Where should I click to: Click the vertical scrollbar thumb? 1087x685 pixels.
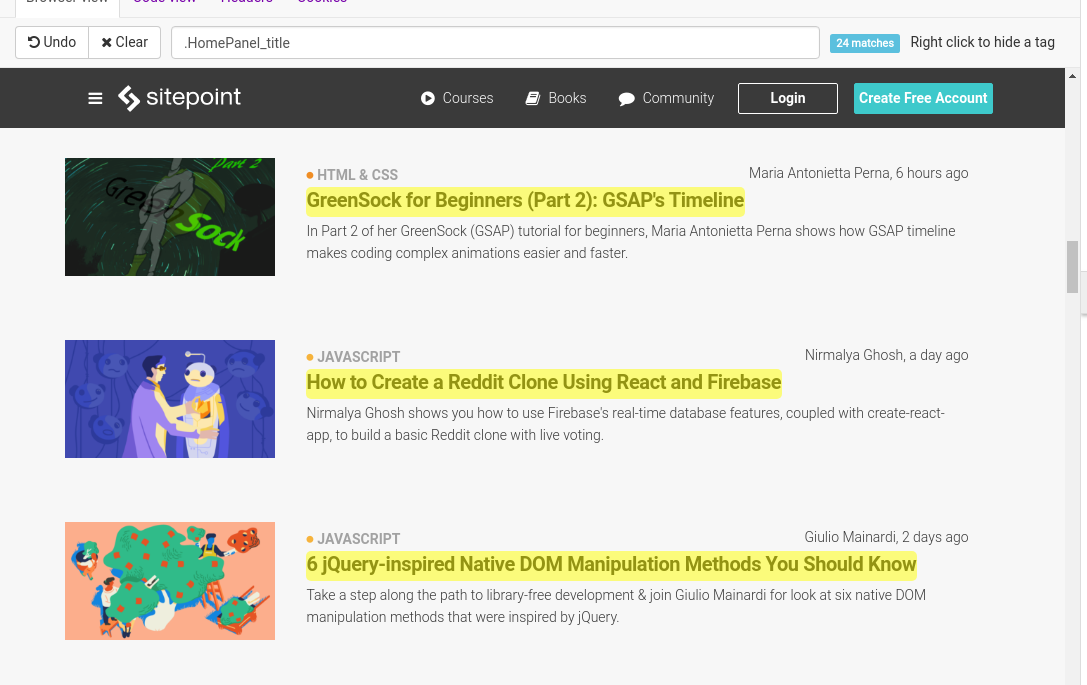click(1072, 267)
